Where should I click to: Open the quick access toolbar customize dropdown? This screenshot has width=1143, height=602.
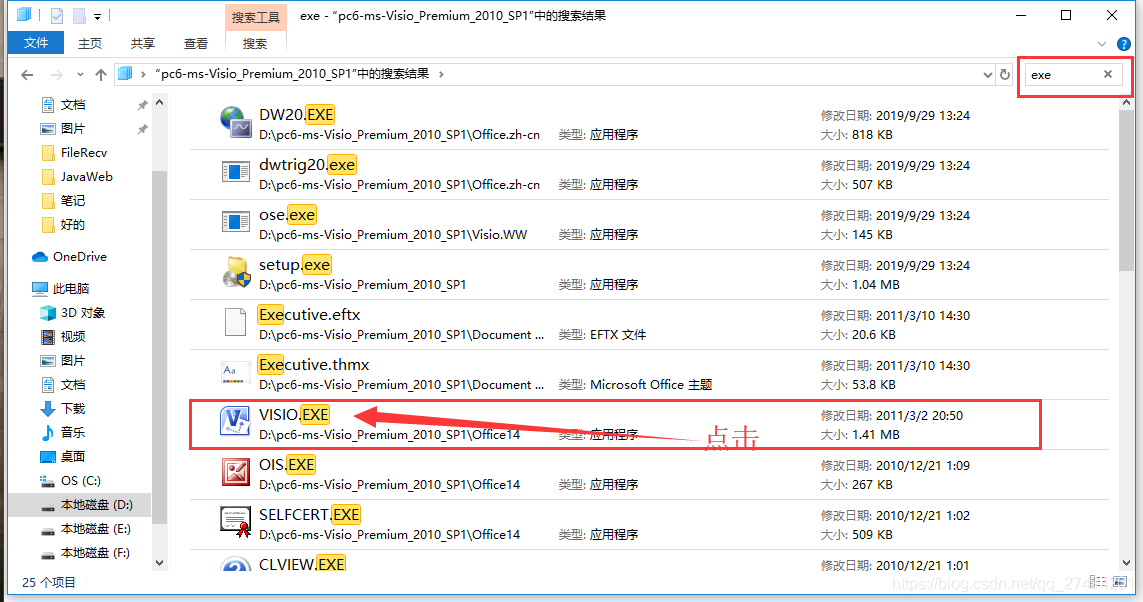coord(97,16)
